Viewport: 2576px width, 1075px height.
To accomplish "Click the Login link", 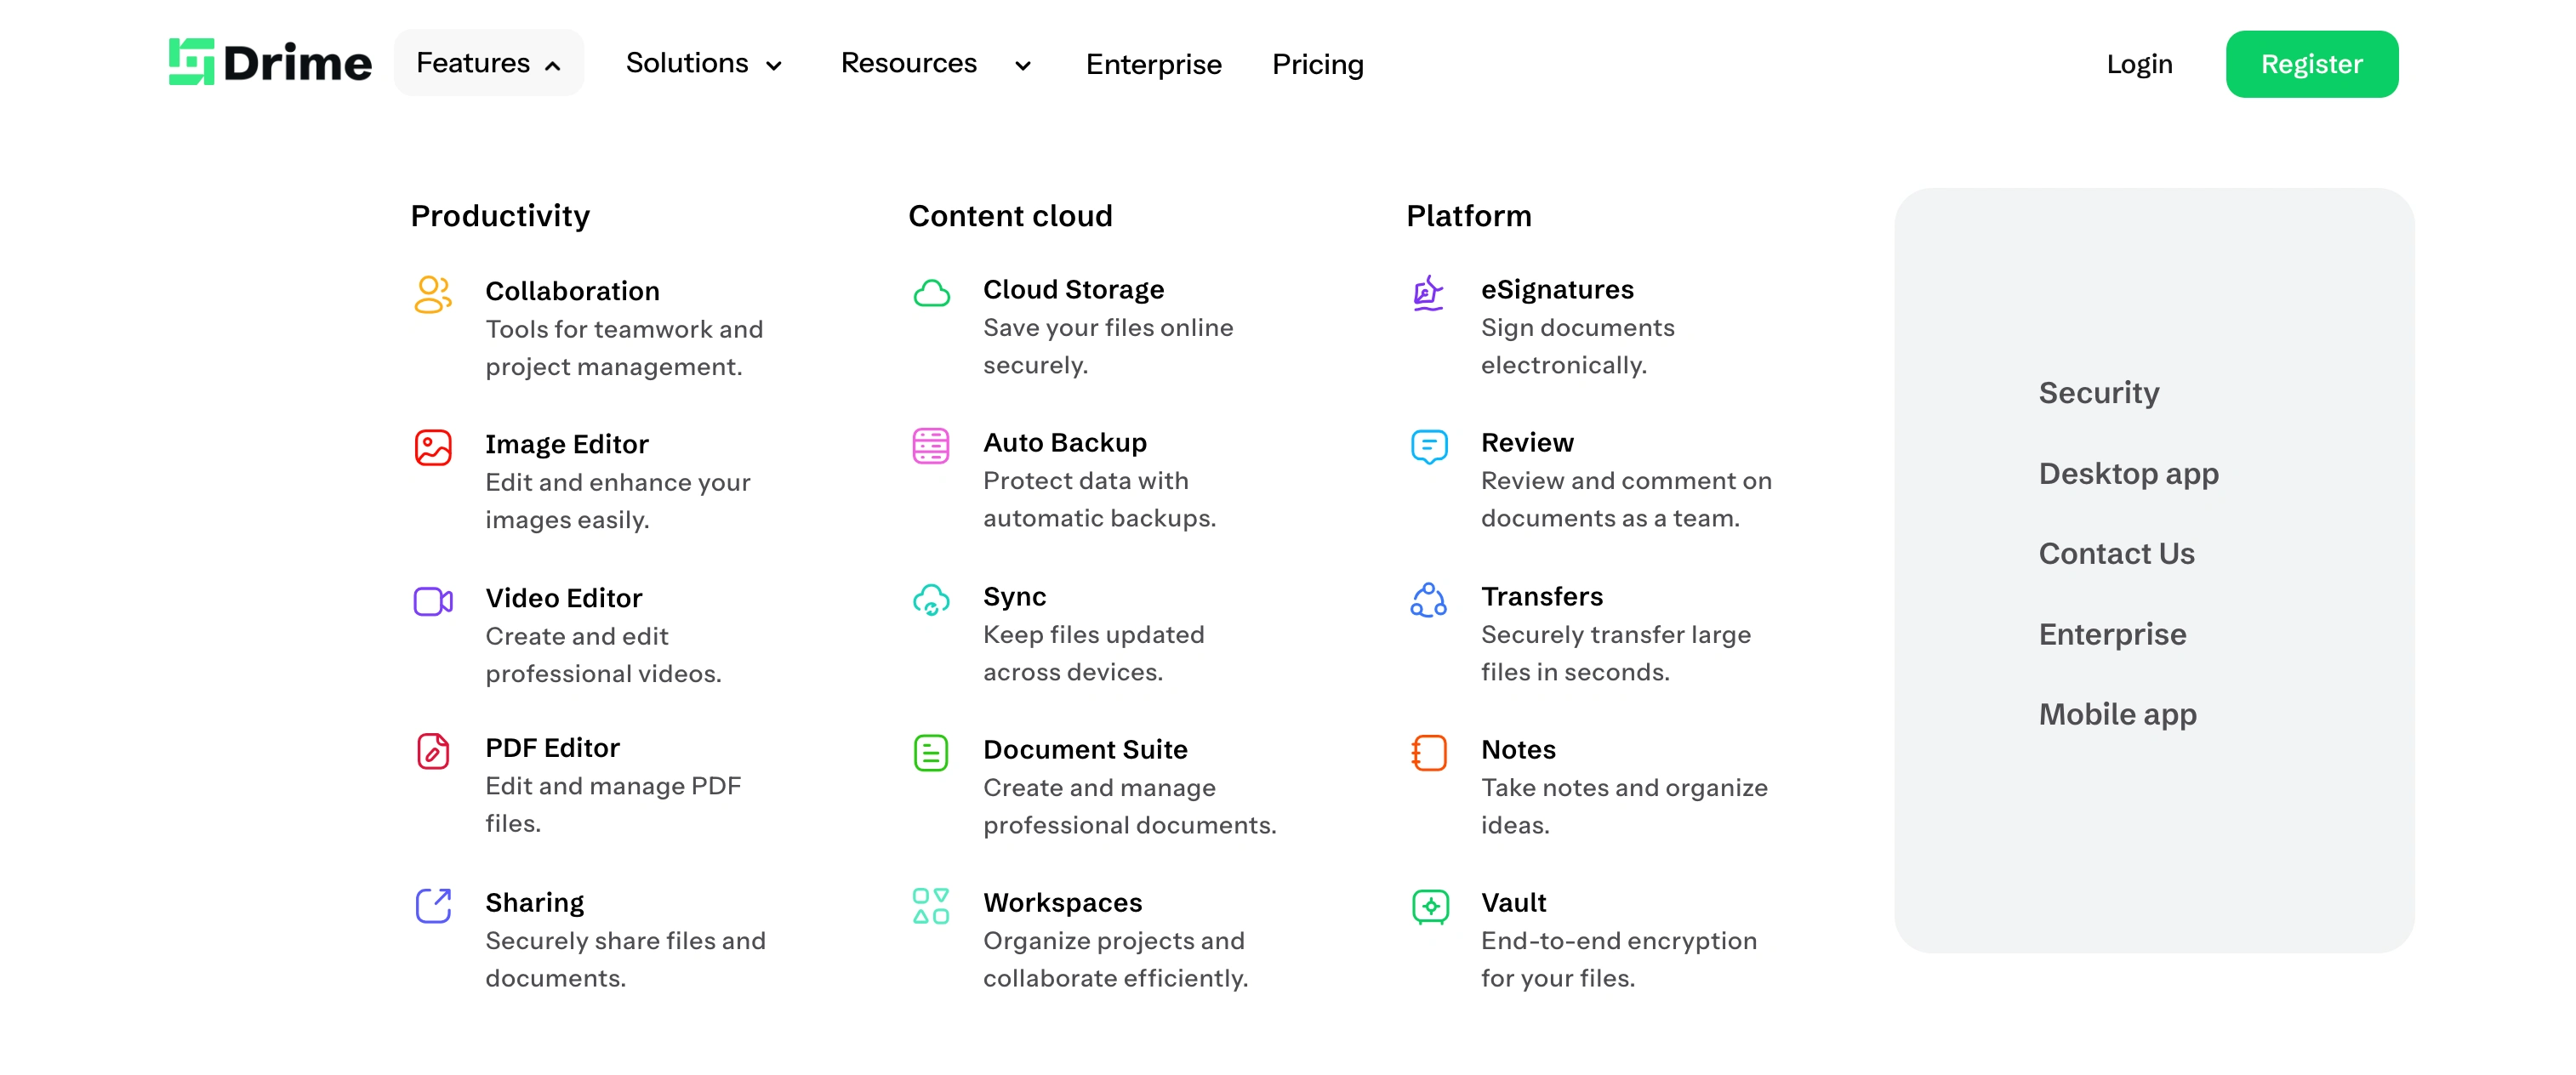I will [x=2139, y=64].
